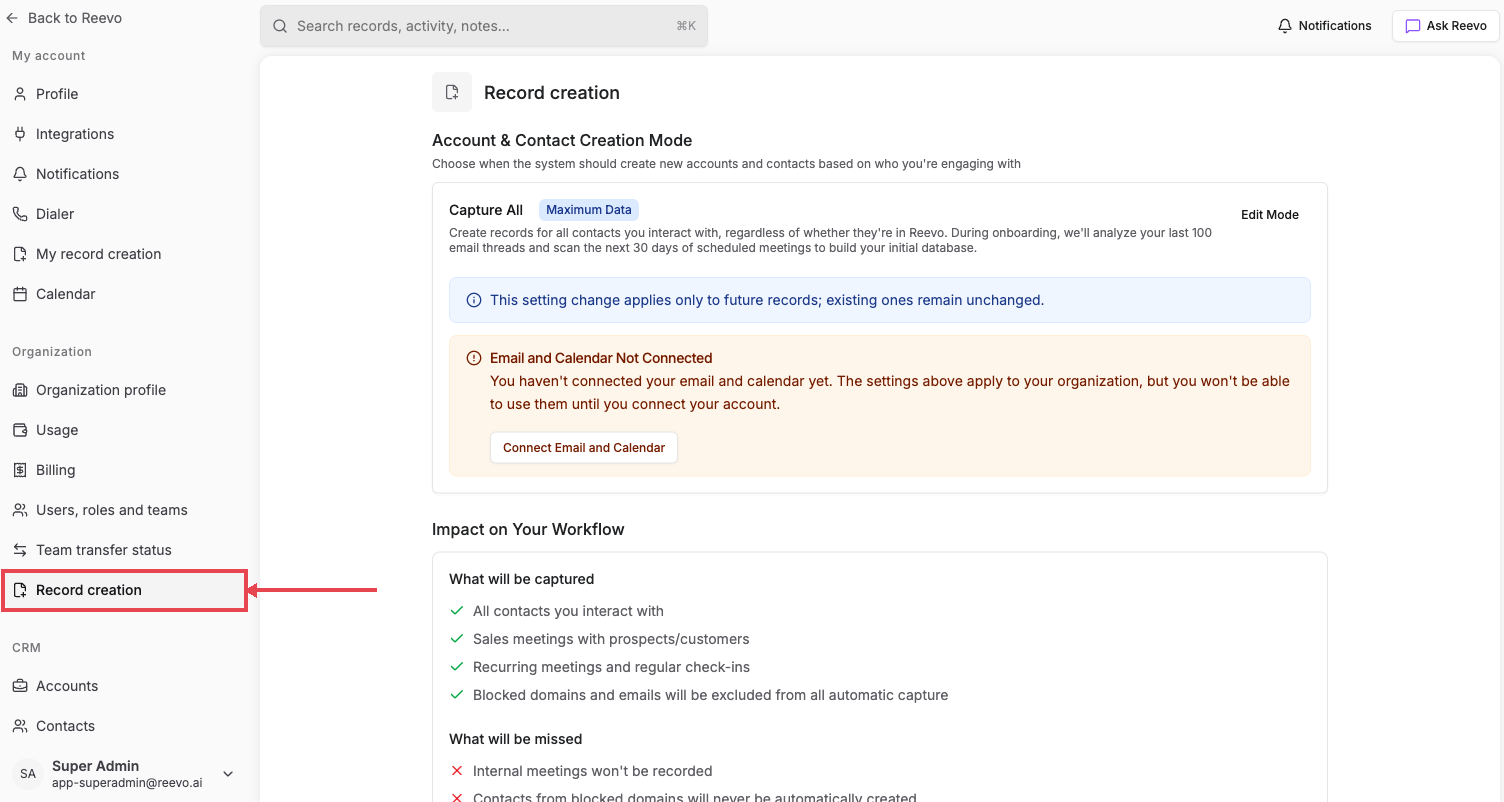
Task: Expand the Super Admin account menu chevron
Action: [x=228, y=774]
